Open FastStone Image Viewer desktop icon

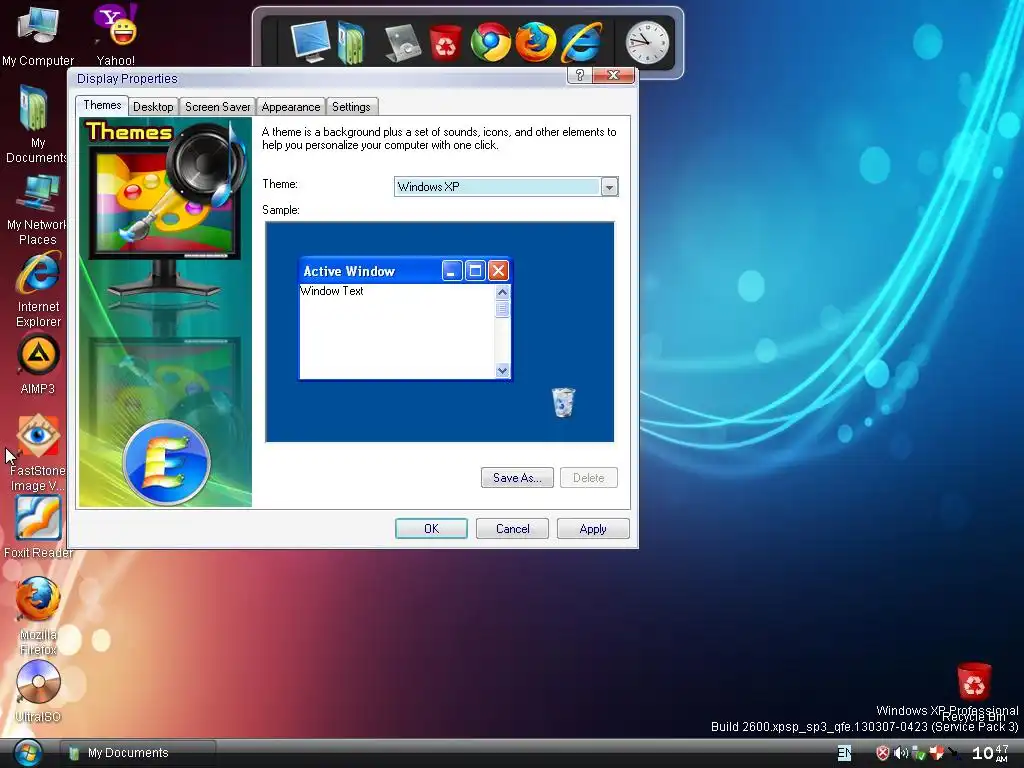(x=38, y=453)
